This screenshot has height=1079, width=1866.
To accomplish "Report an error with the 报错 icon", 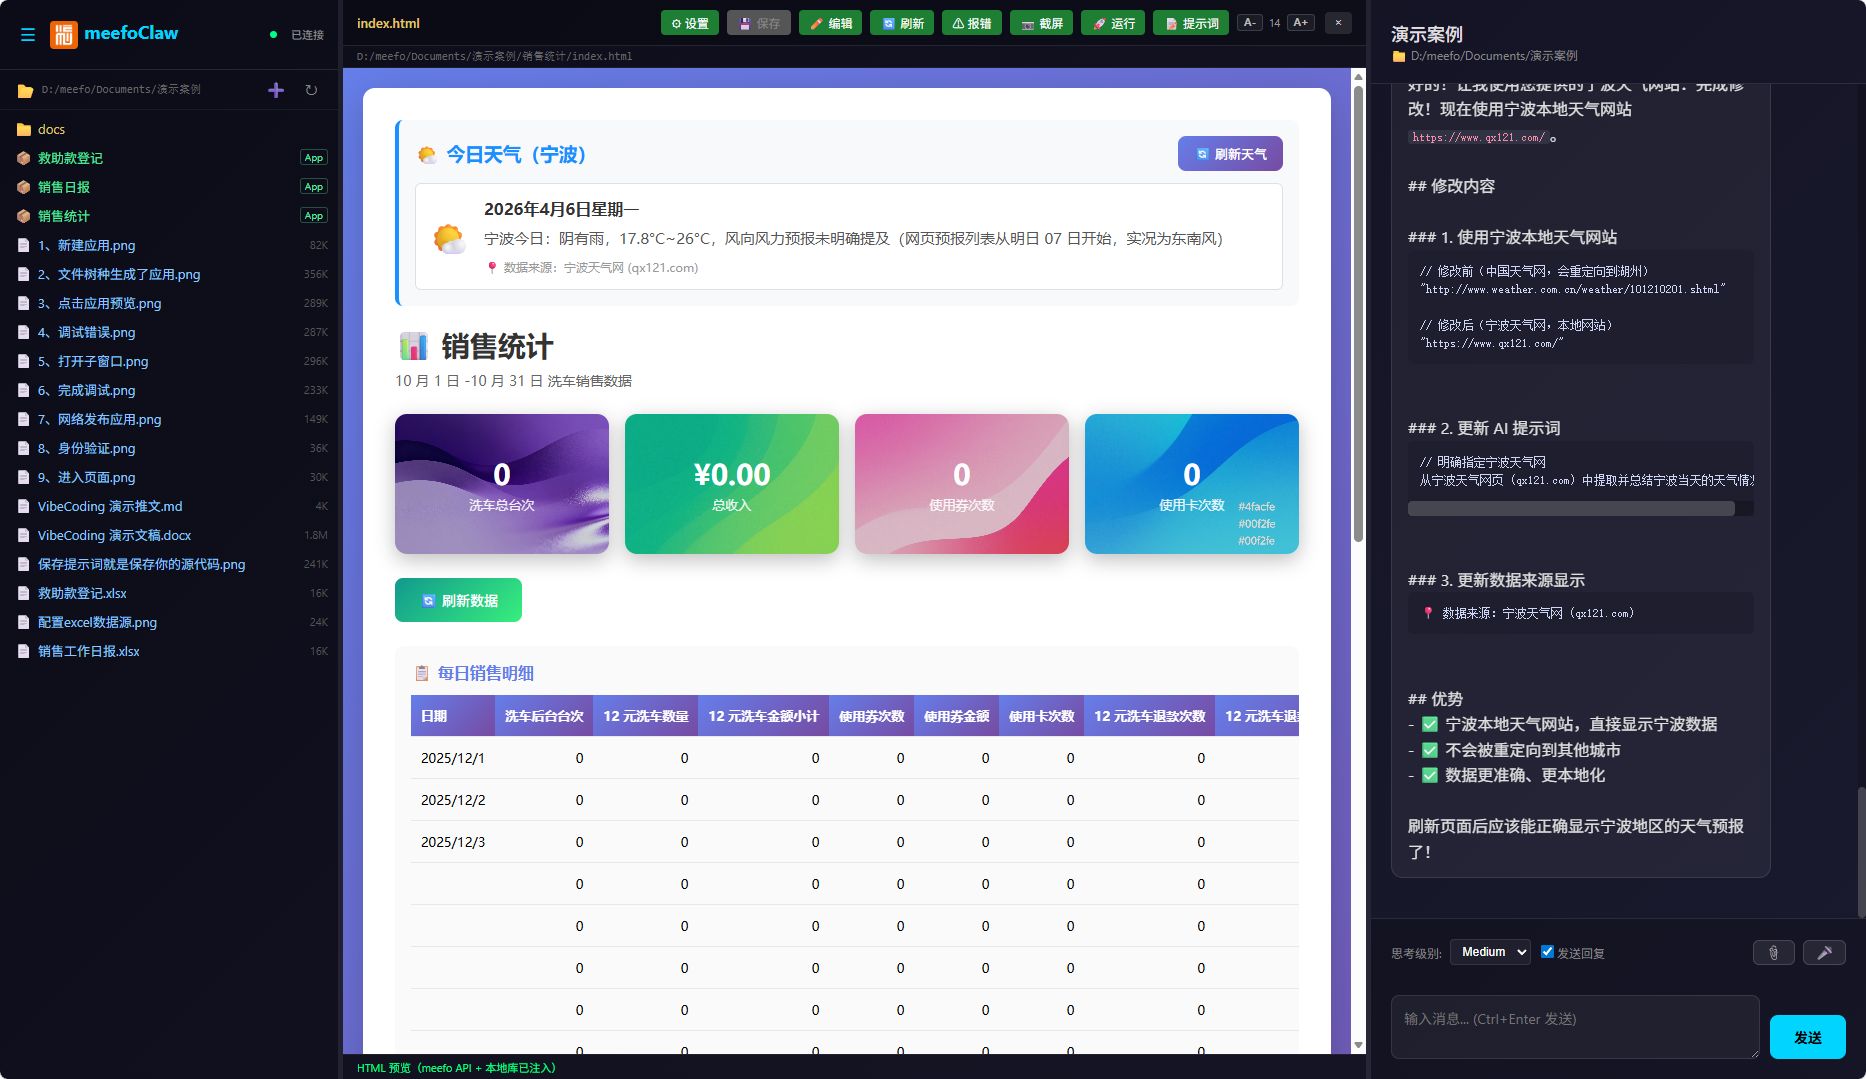I will tap(971, 22).
